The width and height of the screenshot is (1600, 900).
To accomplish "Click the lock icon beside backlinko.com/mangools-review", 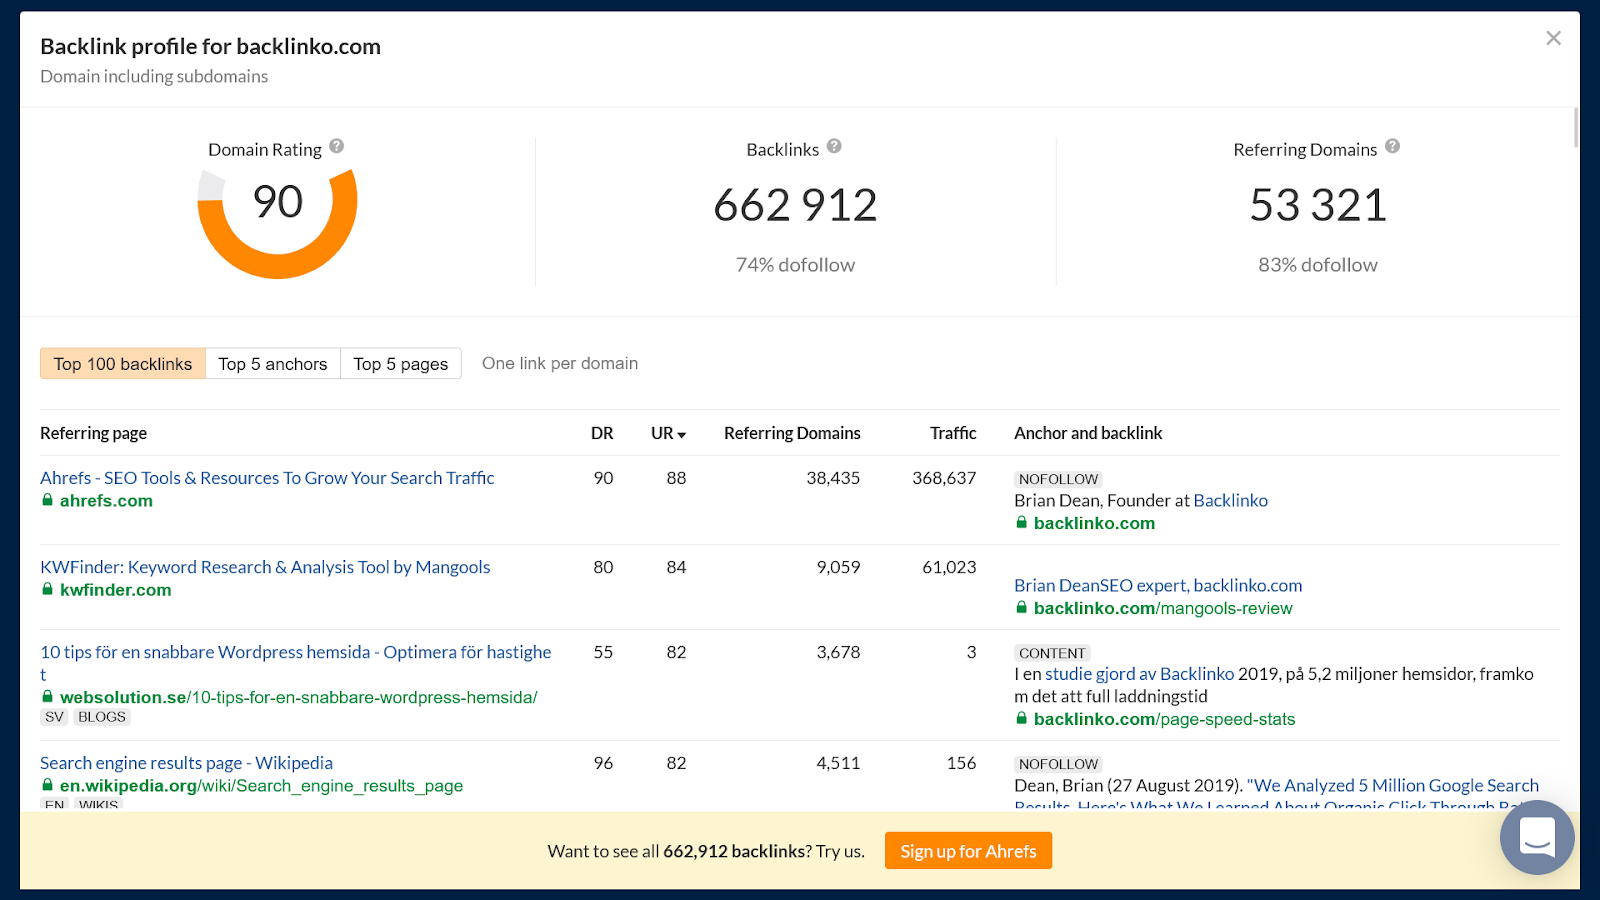I will pyautogui.click(x=1021, y=607).
